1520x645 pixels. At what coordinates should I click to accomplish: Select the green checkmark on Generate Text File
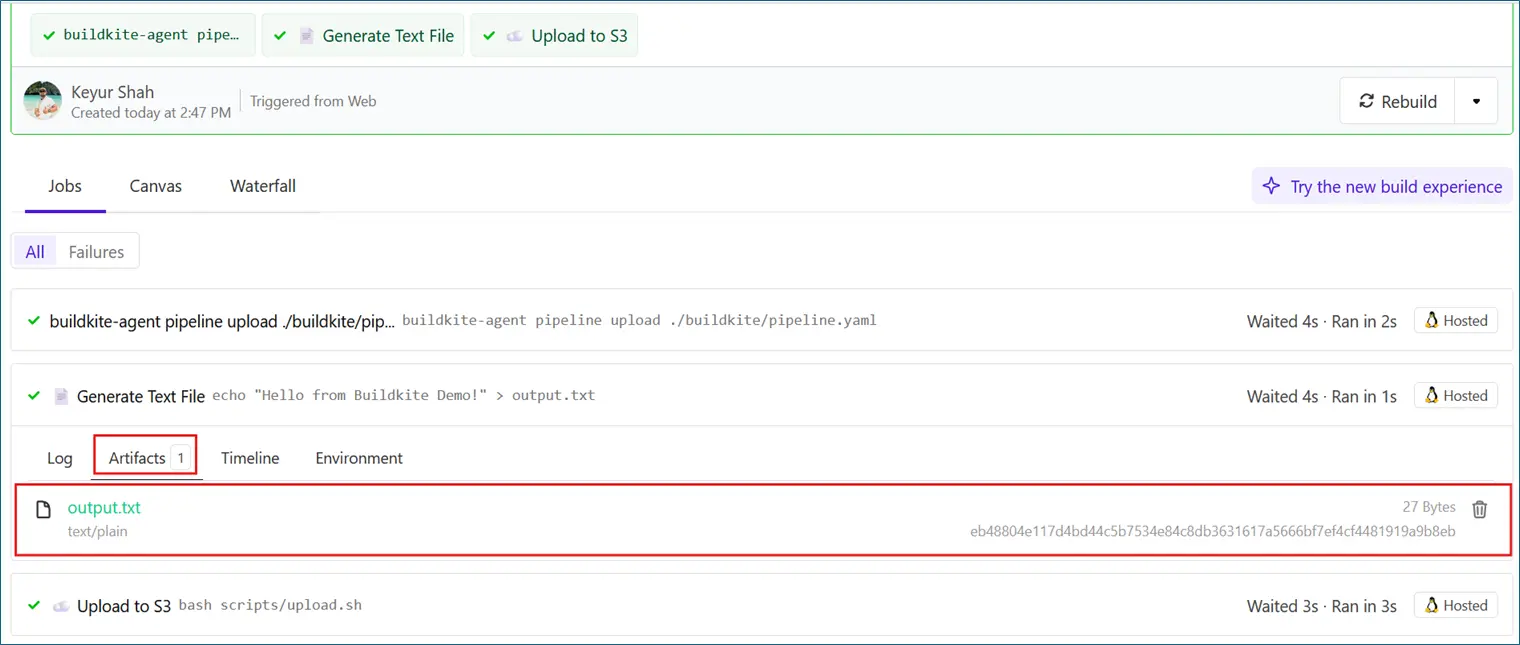pos(34,396)
